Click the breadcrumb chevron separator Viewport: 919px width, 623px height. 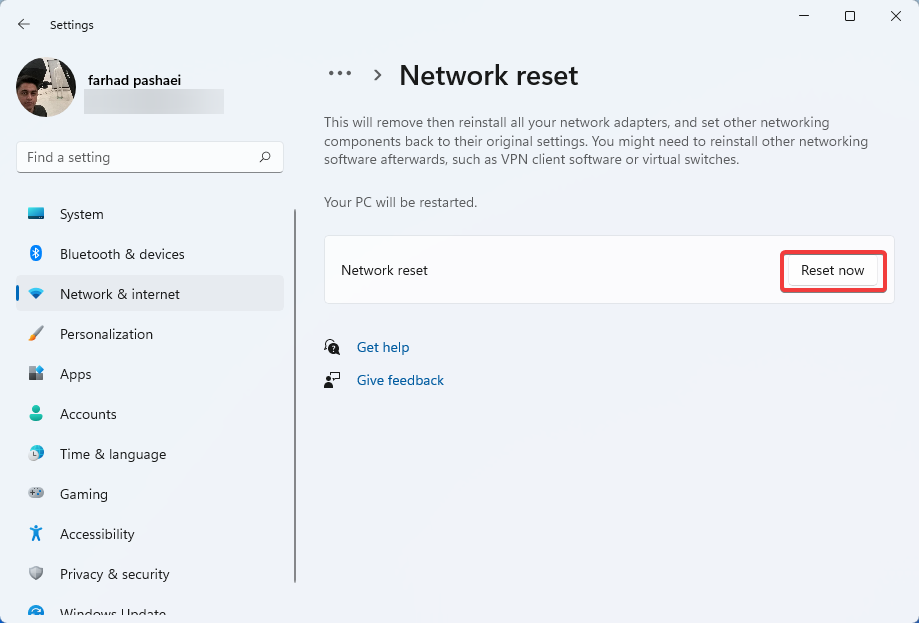pos(378,75)
